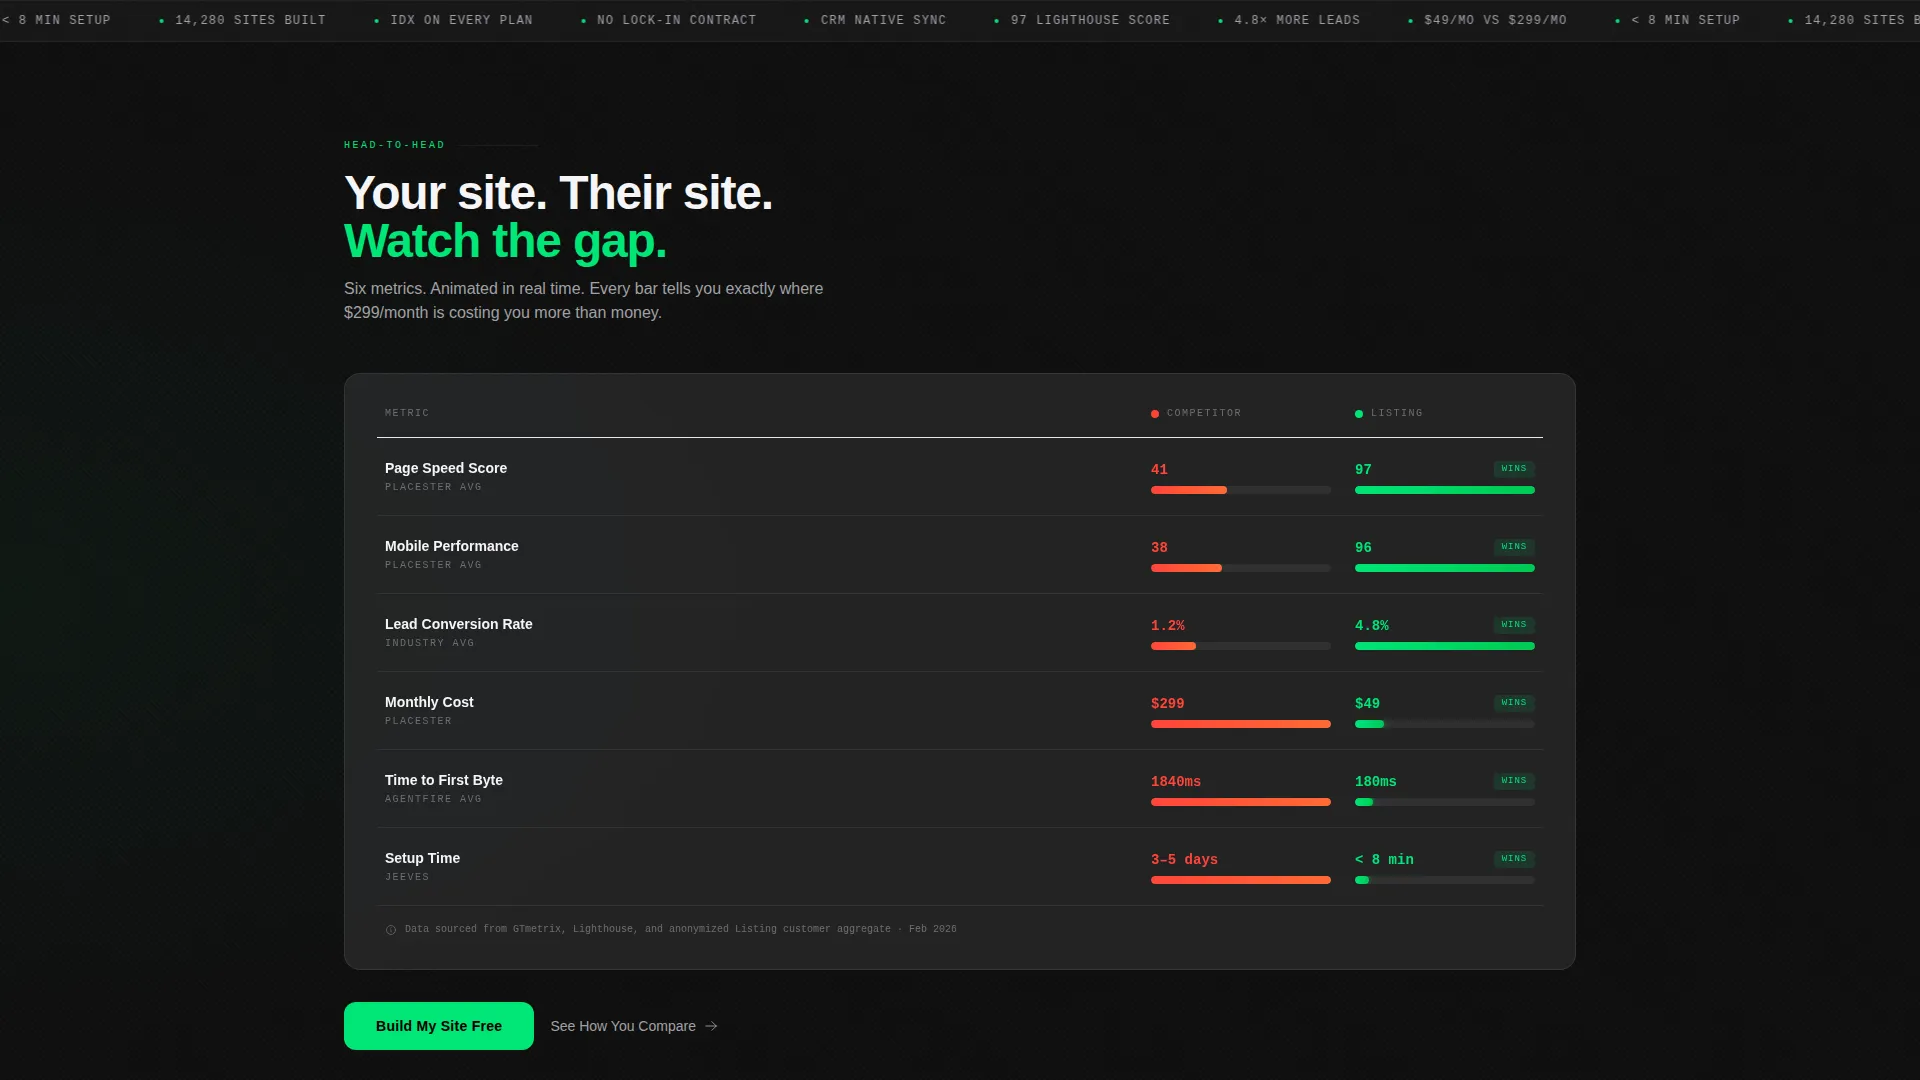Click the WINS badge in Lead Conversion Rate row
The width and height of the screenshot is (1920, 1080).
[1514, 624]
